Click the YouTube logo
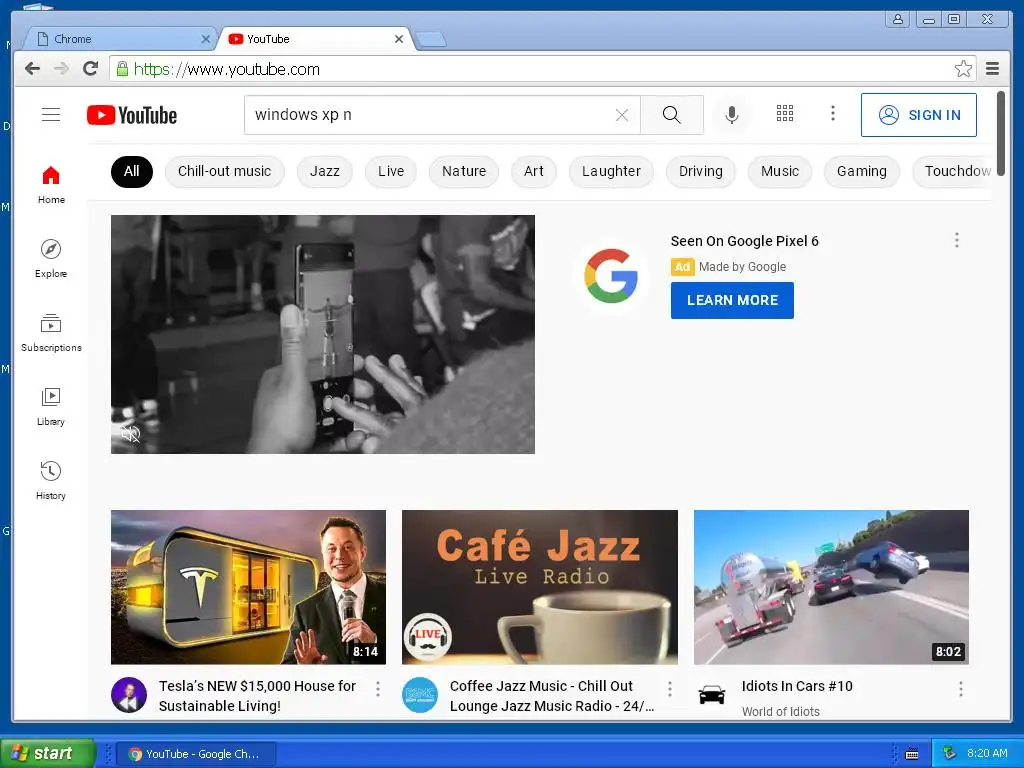1024x768 pixels. click(132, 115)
